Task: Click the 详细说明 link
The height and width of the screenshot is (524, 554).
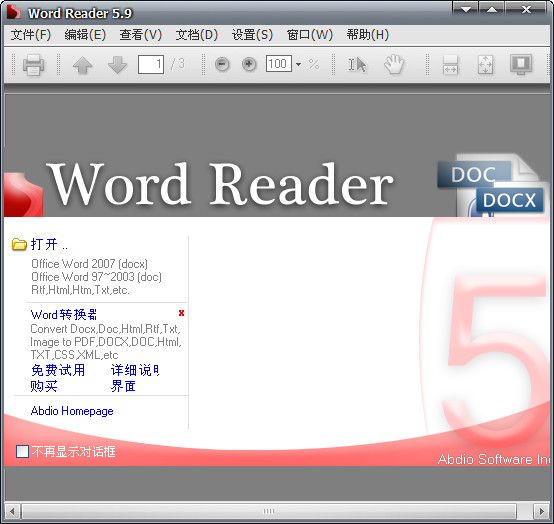Action: point(135,370)
